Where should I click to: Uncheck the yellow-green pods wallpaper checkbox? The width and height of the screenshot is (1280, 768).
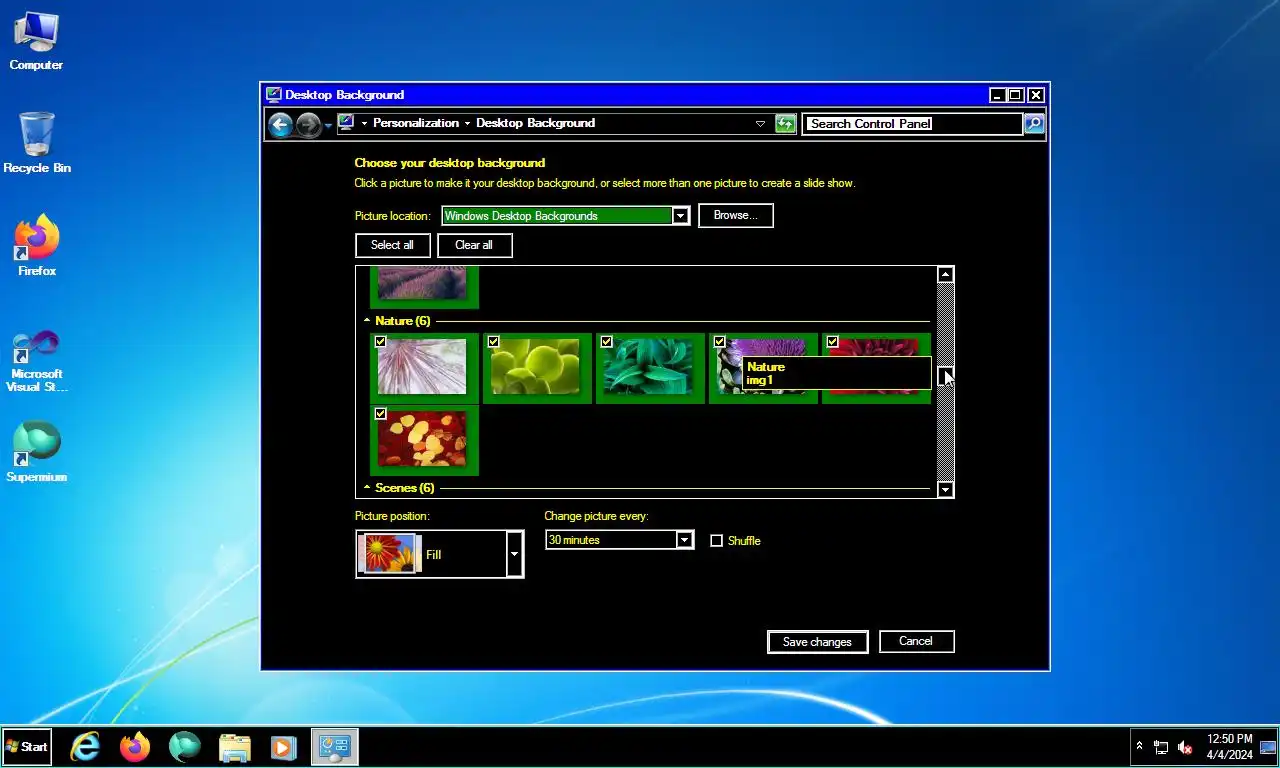[493, 341]
